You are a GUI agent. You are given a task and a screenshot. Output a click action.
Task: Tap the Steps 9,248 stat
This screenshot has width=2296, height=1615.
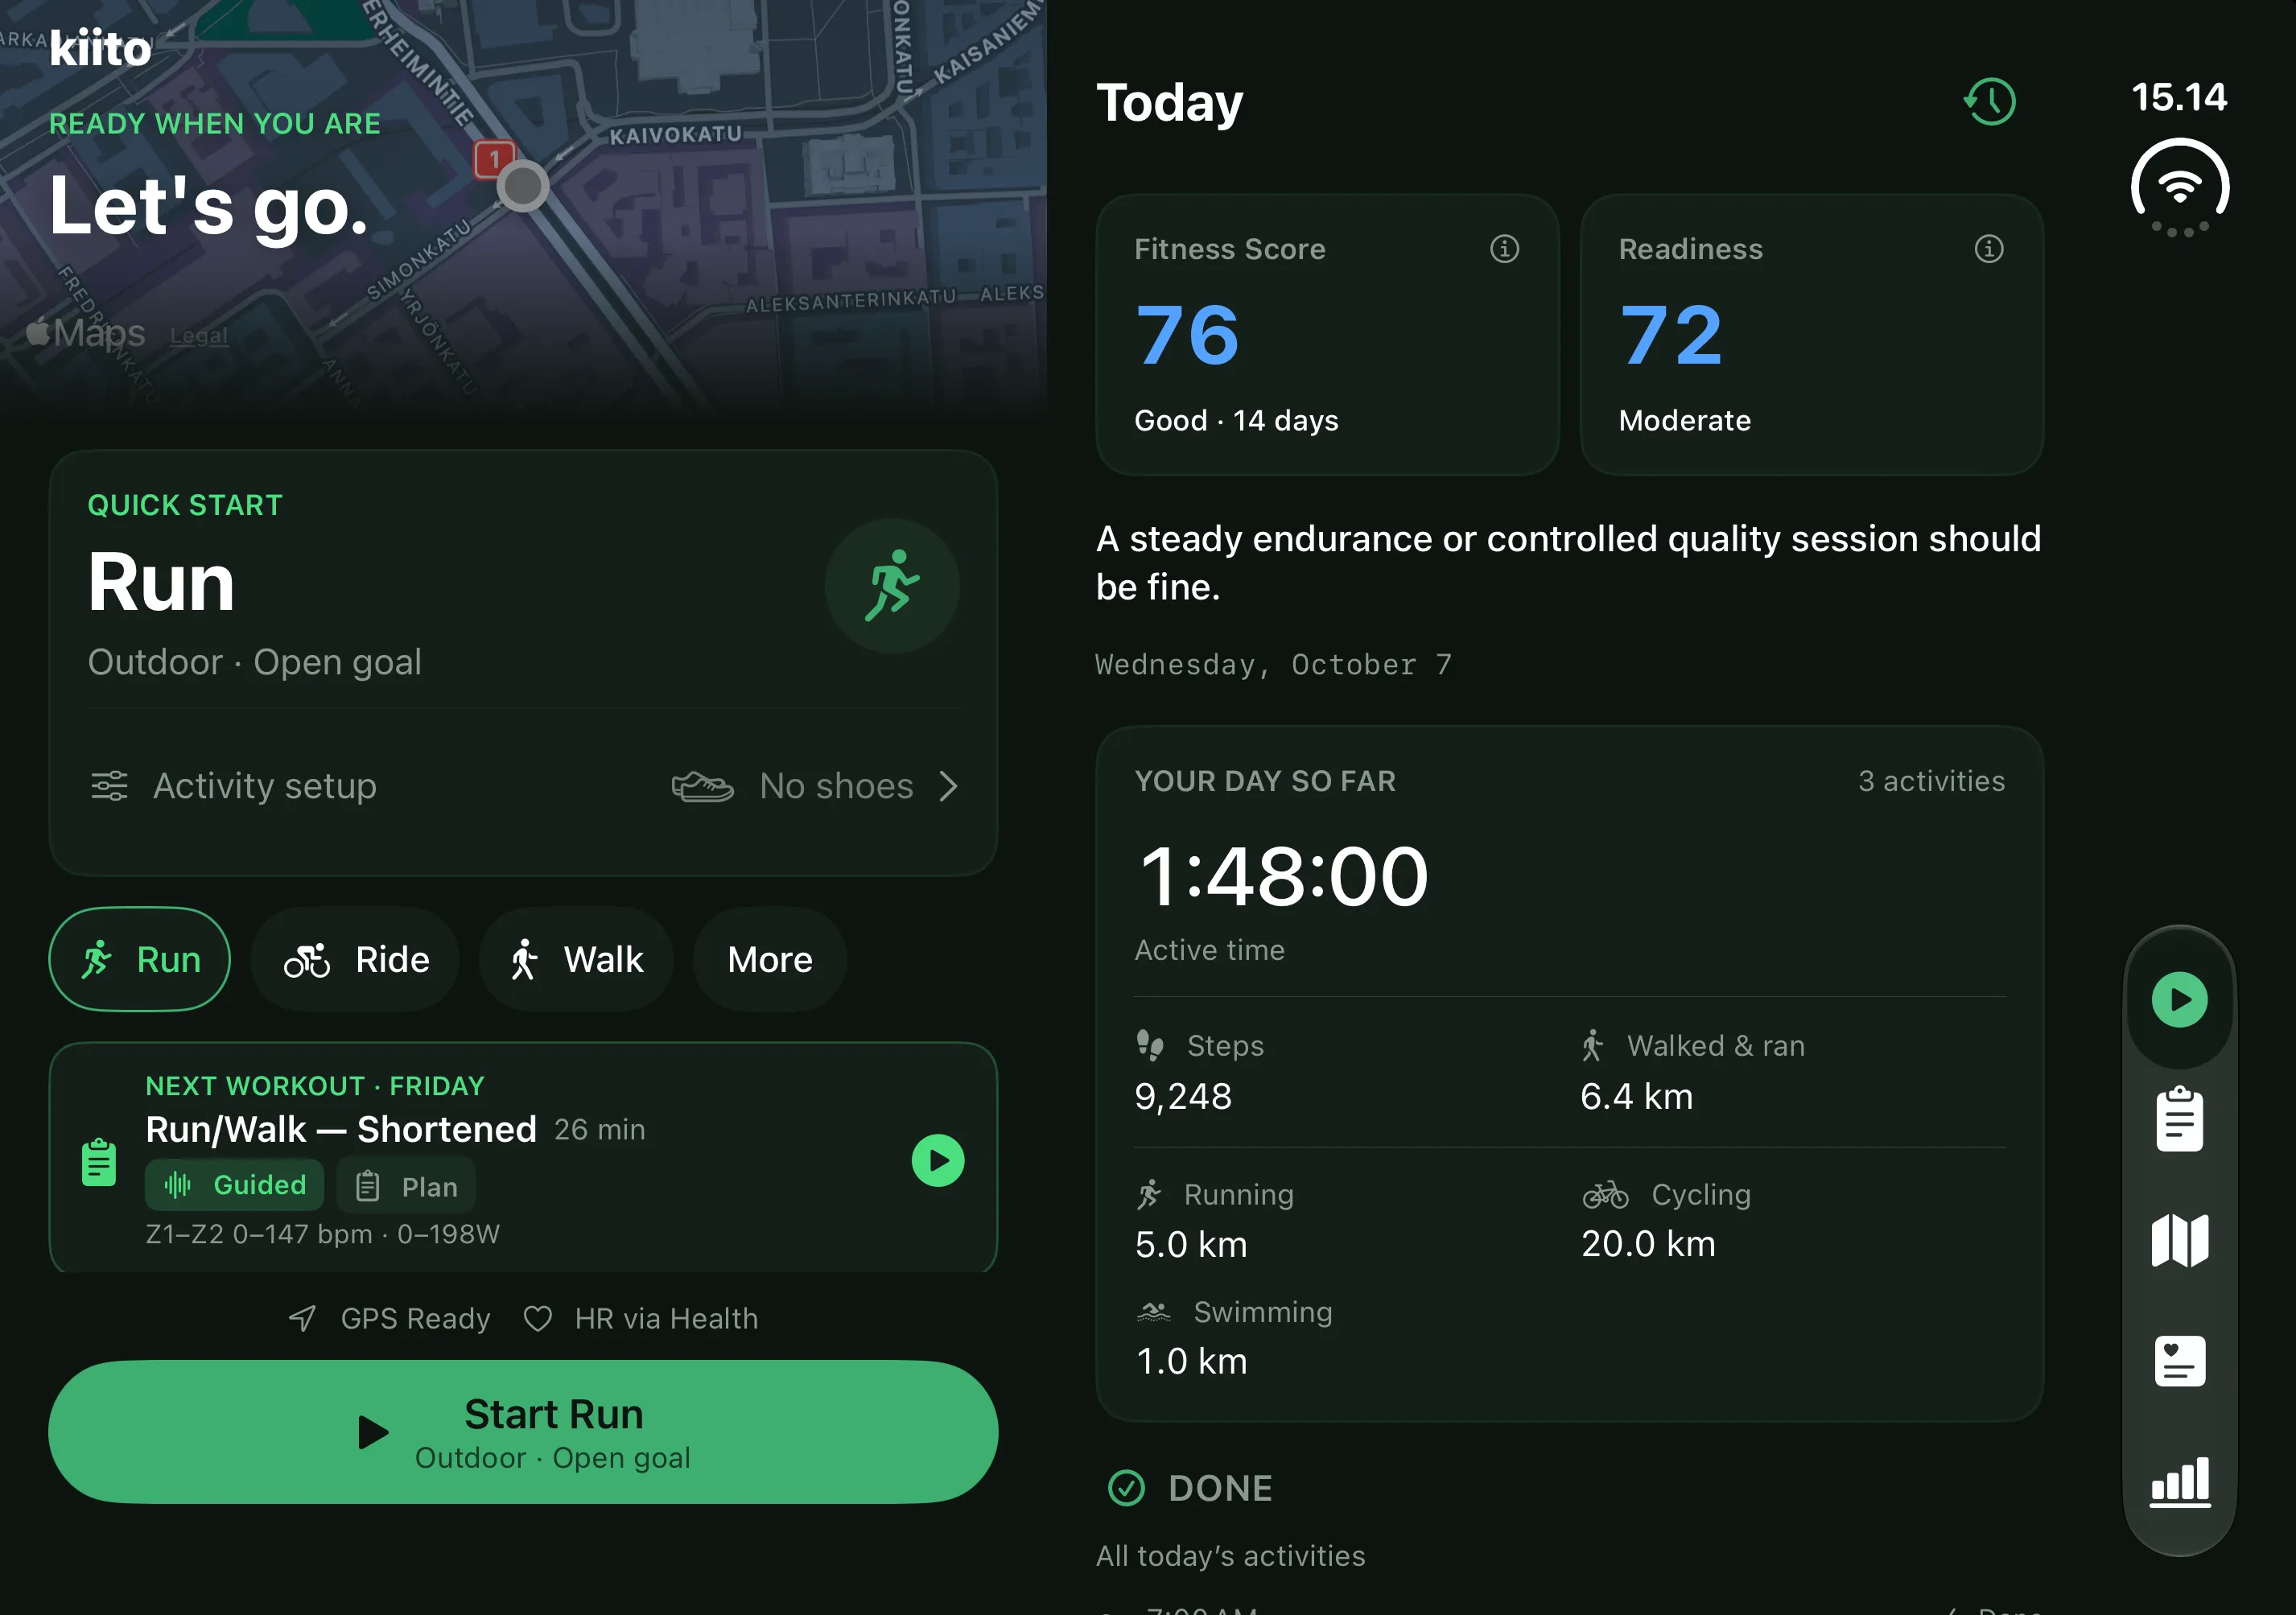(1200, 1072)
